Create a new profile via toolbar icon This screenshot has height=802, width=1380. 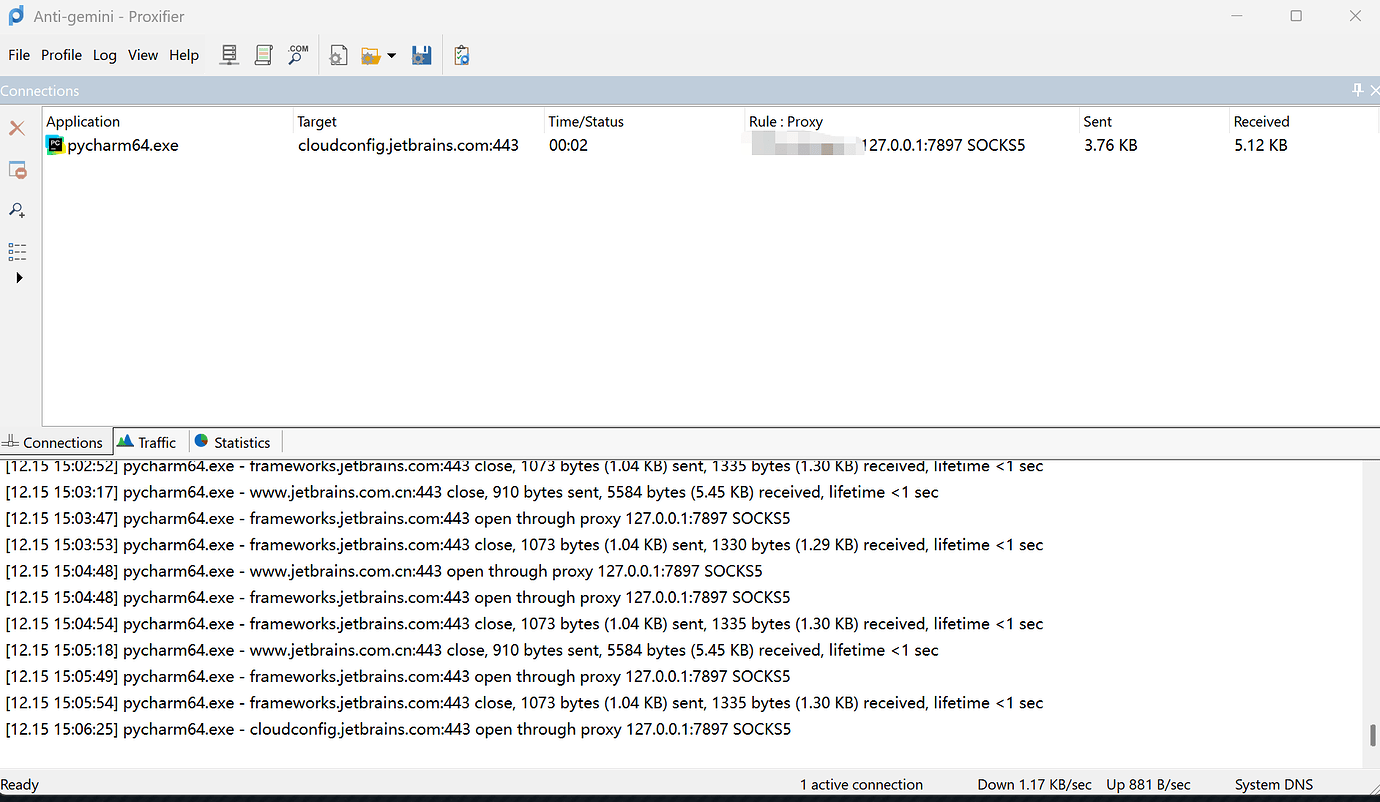(x=338, y=55)
